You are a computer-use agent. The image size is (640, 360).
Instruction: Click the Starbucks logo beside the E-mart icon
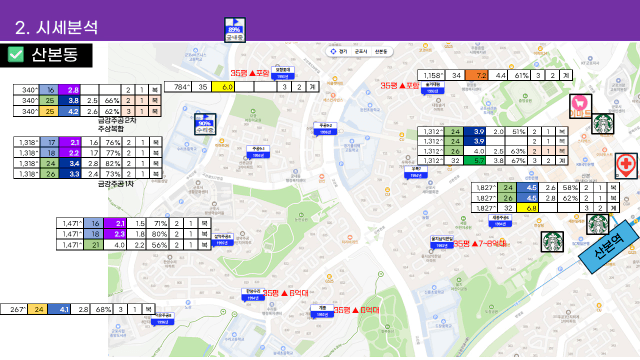(x=602, y=123)
